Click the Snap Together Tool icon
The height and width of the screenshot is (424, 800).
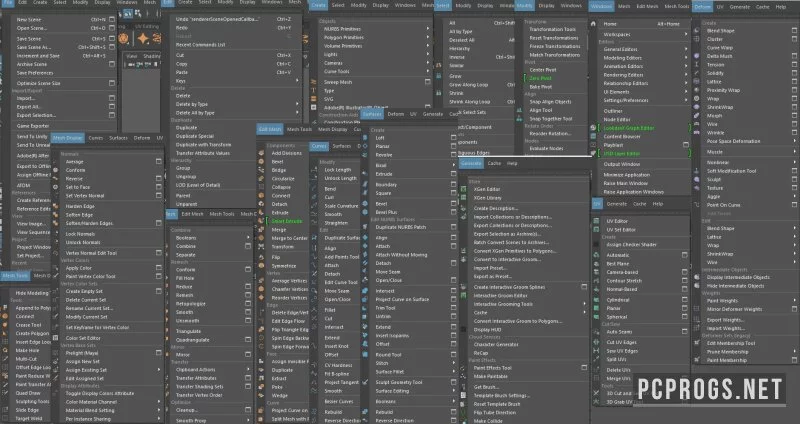pos(519,119)
